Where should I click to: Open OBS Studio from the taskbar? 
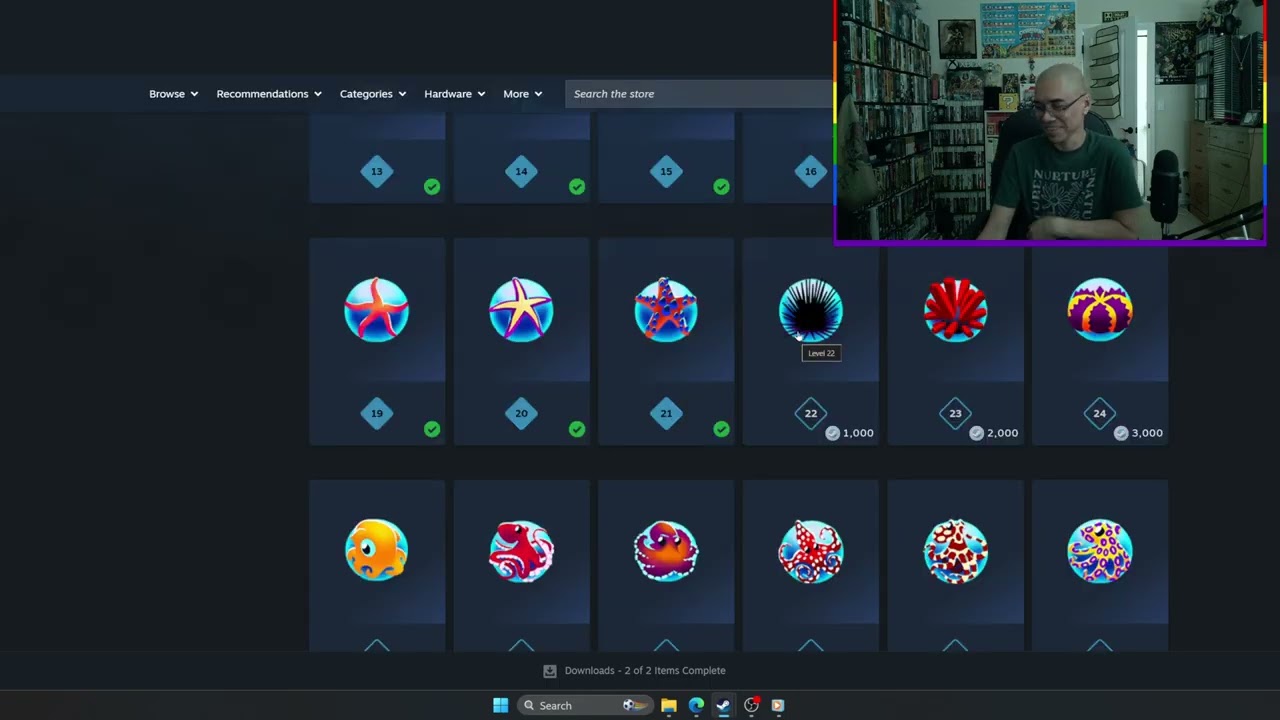coord(751,705)
